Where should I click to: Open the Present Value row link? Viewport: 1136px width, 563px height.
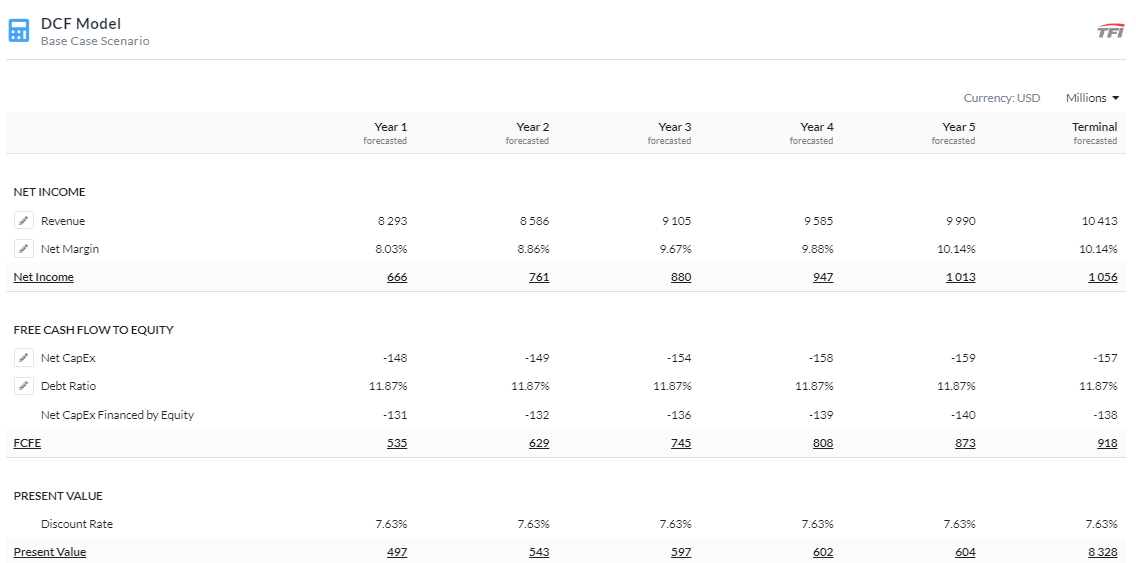click(x=50, y=552)
